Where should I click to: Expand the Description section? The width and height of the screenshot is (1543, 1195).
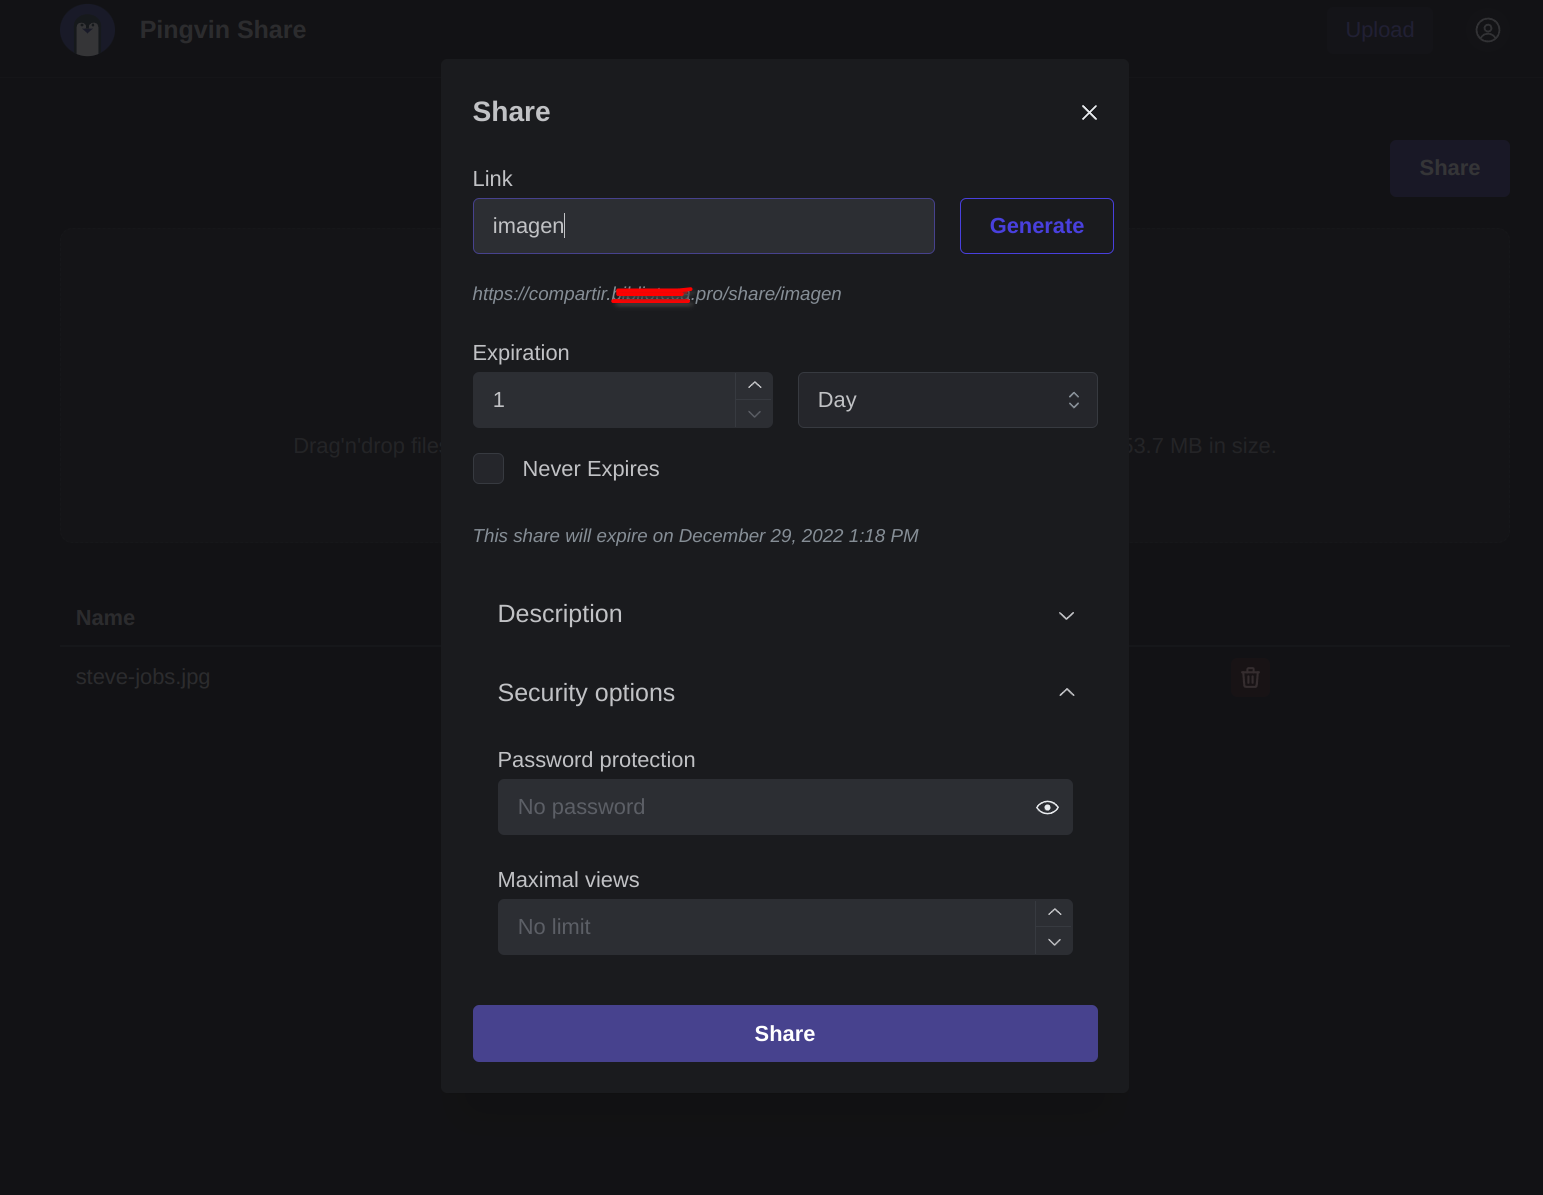point(785,615)
